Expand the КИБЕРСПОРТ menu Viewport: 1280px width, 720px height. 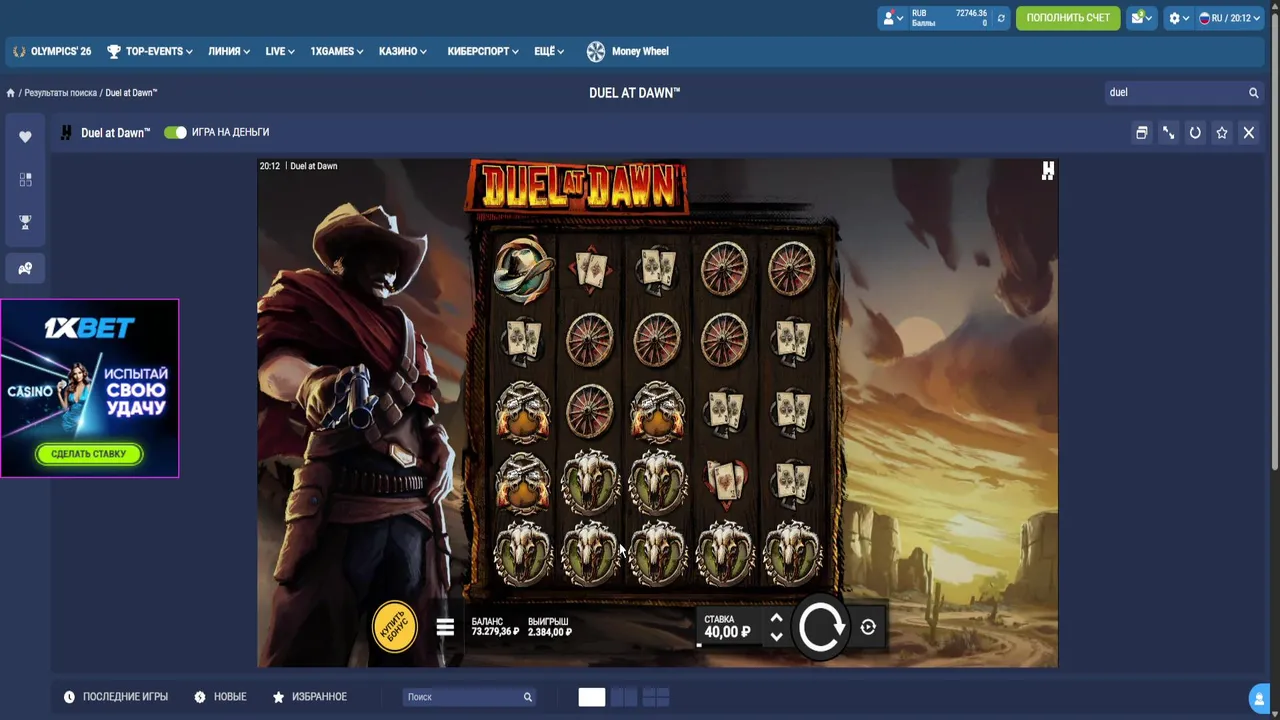(x=483, y=51)
